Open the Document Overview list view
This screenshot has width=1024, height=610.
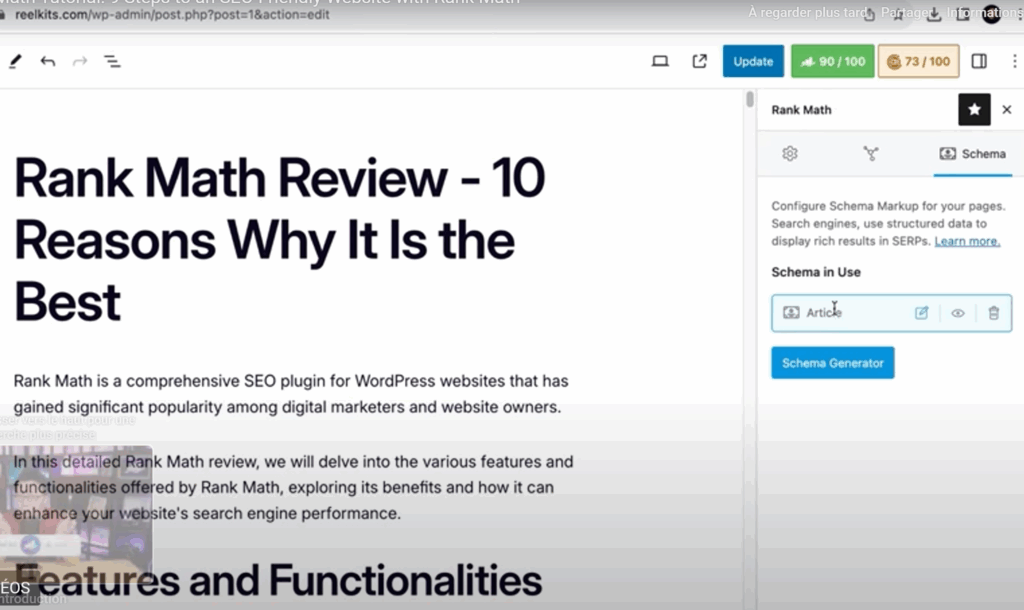[x=112, y=61]
